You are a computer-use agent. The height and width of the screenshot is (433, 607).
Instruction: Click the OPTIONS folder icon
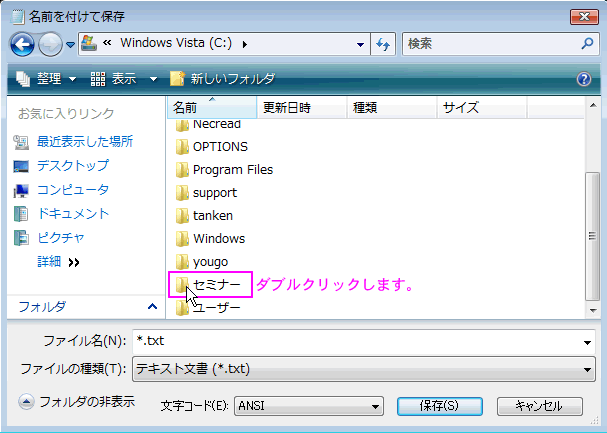[x=182, y=147]
